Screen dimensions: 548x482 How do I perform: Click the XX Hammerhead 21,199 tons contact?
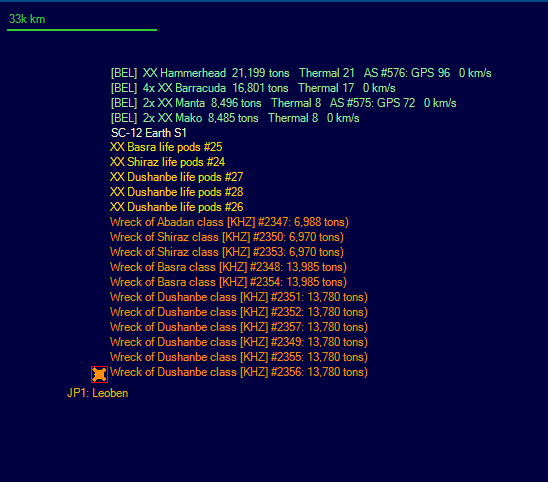[x=301, y=73]
